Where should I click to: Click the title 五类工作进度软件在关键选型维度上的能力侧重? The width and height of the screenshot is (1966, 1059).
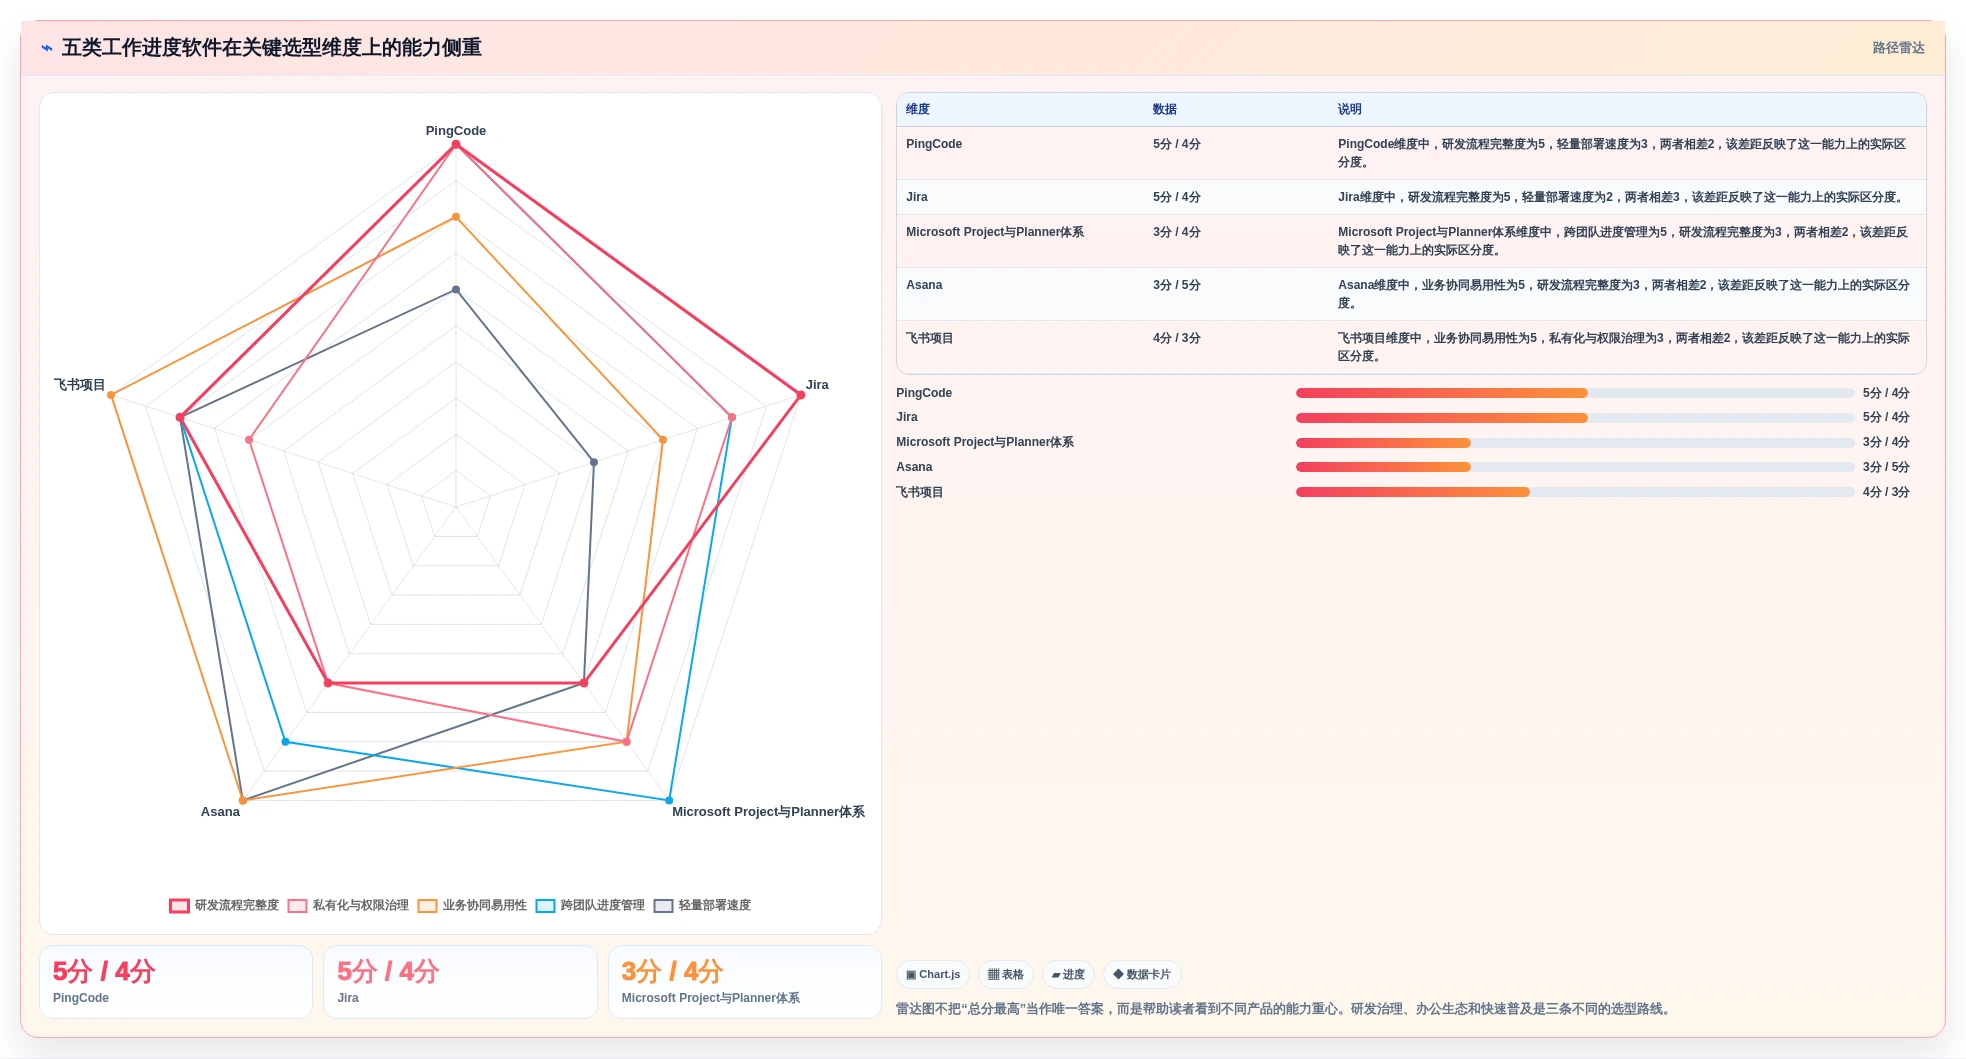click(x=272, y=48)
